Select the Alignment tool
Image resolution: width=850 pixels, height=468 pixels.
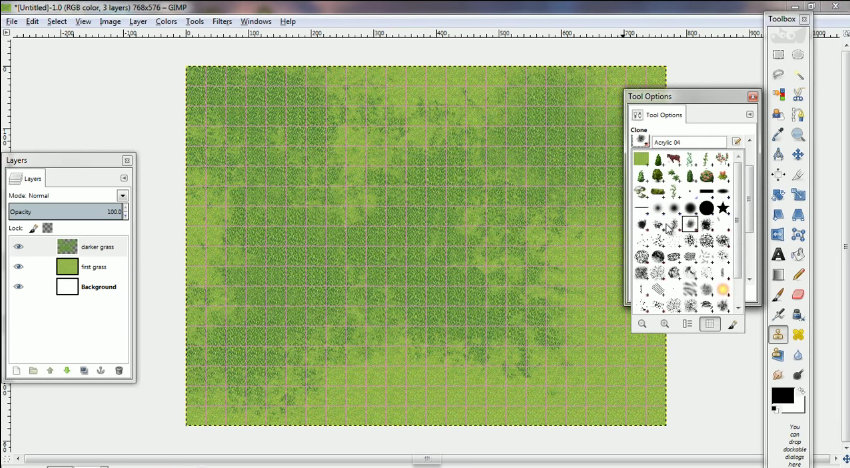point(778,175)
